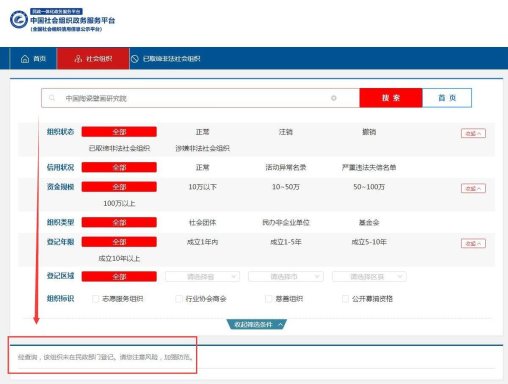Viewport: 508px width, 384px height.
Task: Check the 慈善组织 checkbox
Action: point(268,299)
